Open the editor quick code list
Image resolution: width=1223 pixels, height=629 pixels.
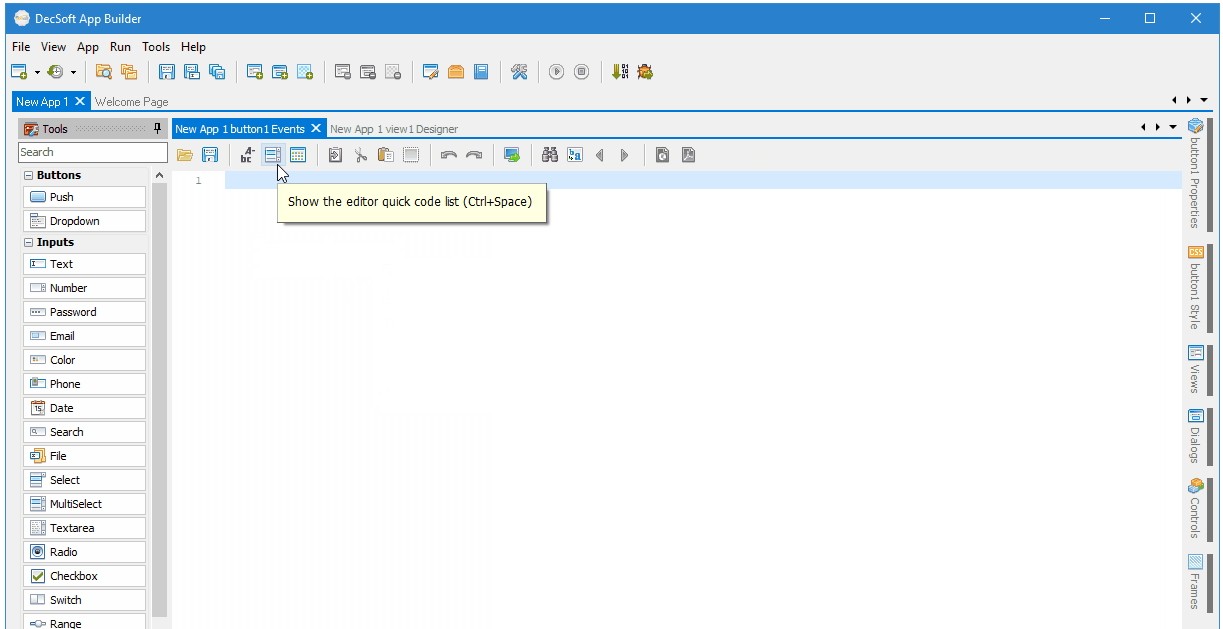point(273,155)
